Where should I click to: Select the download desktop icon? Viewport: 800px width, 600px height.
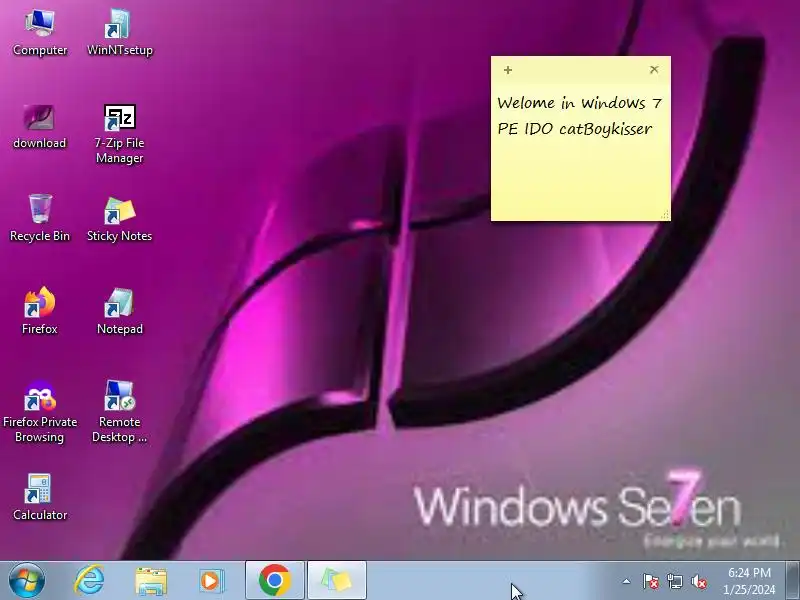click(x=39, y=127)
